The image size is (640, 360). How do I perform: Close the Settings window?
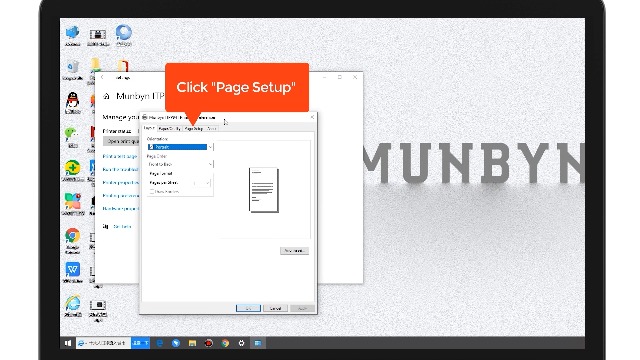(x=355, y=77)
